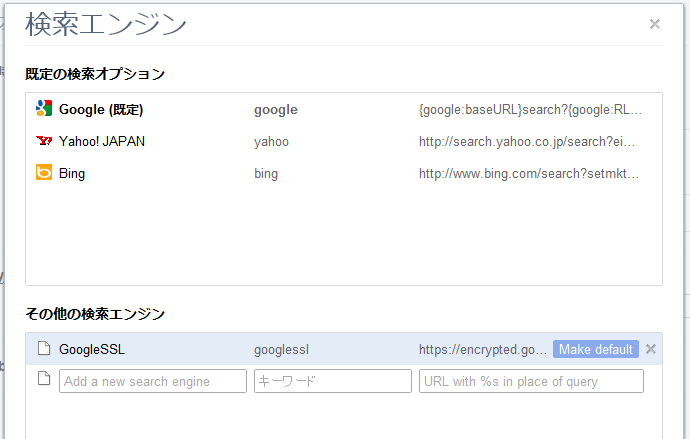Select the GoogleSSL engine name

click(x=92, y=349)
